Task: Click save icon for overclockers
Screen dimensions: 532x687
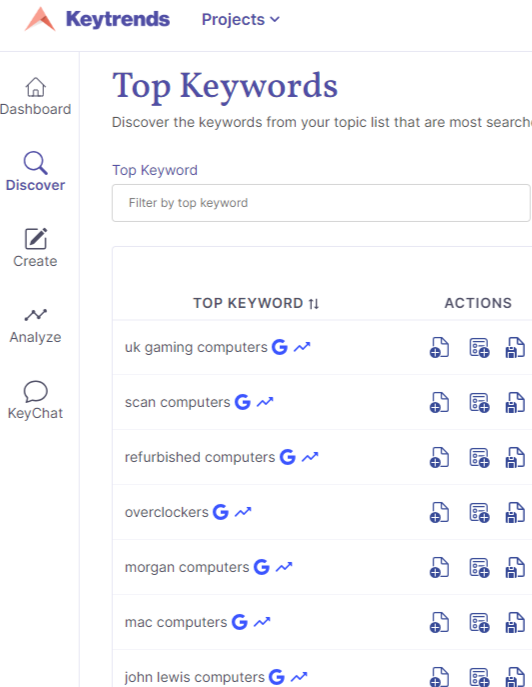Action: [x=515, y=513]
